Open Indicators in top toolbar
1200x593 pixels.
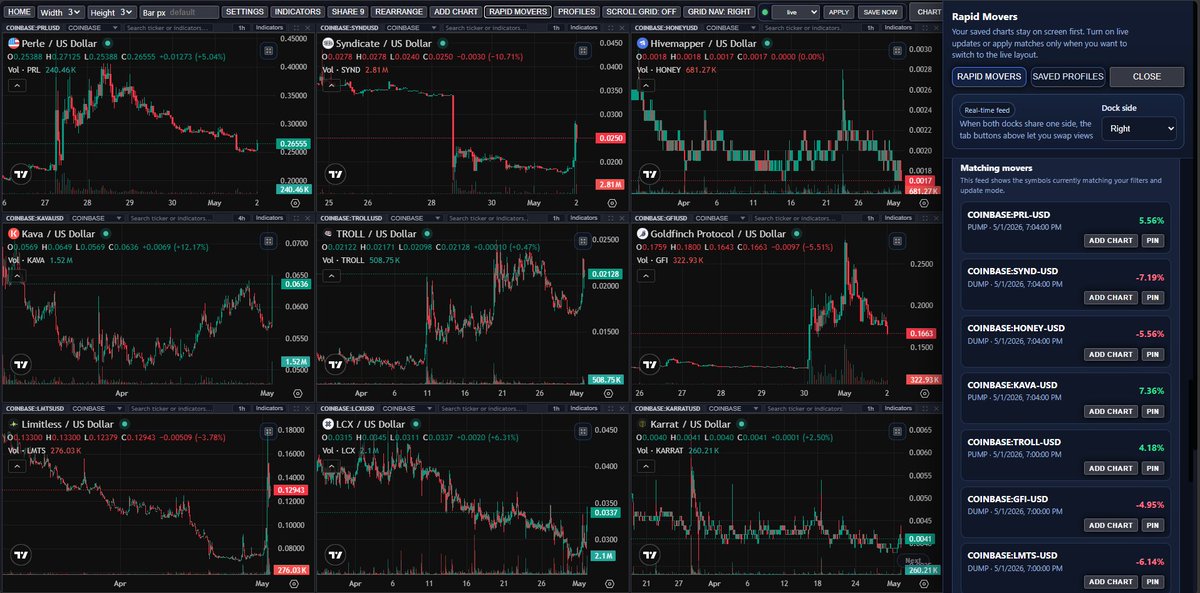tap(297, 12)
